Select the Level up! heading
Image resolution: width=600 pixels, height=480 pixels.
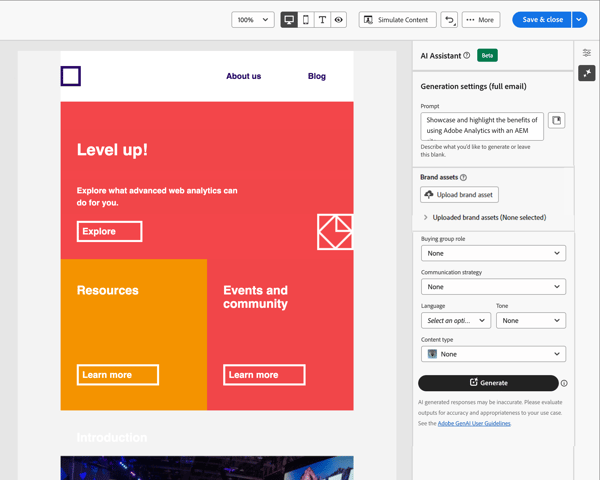[x=112, y=150]
